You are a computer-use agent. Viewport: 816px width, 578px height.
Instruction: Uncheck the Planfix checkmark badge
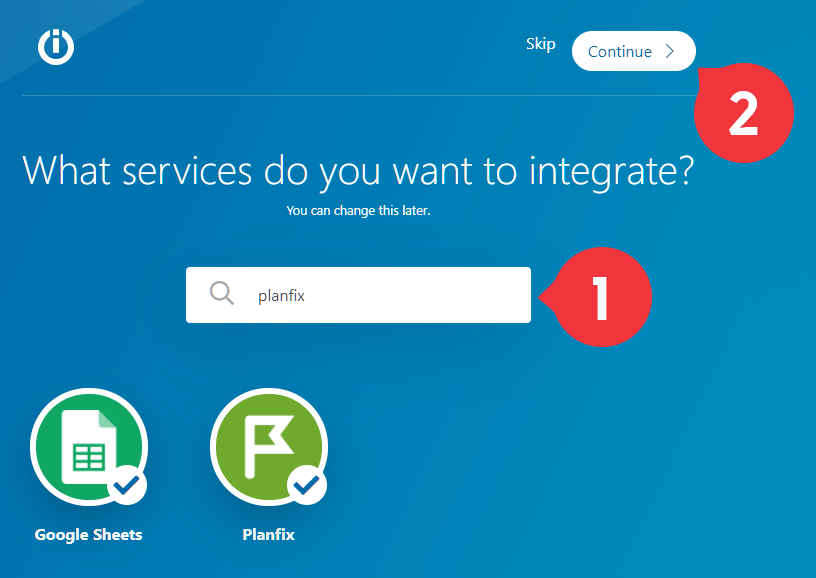pyautogui.click(x=307, y=485)
